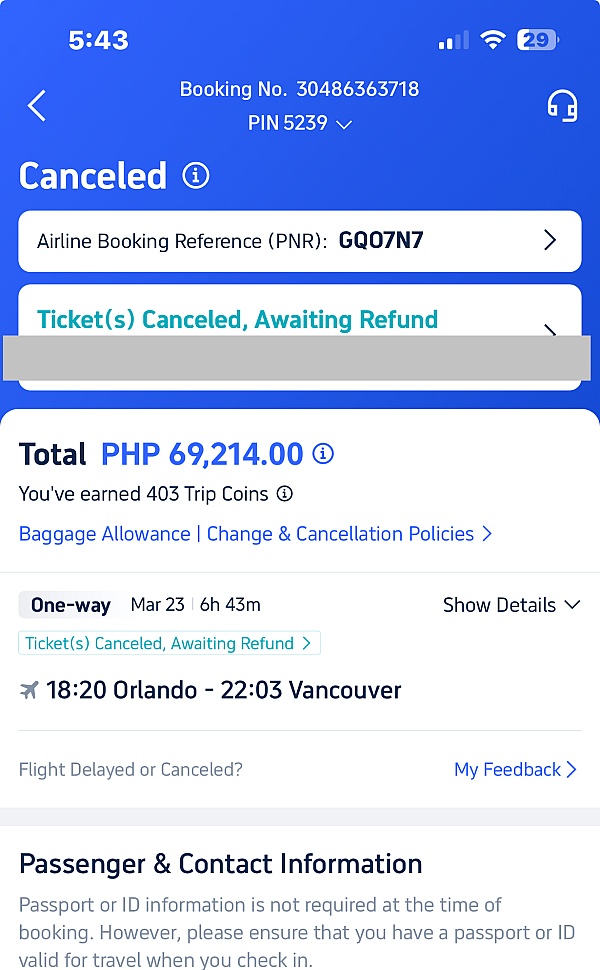Tap Booking No. 30486363718 header
Screen dimensions: 600x970
coord(299,89)
